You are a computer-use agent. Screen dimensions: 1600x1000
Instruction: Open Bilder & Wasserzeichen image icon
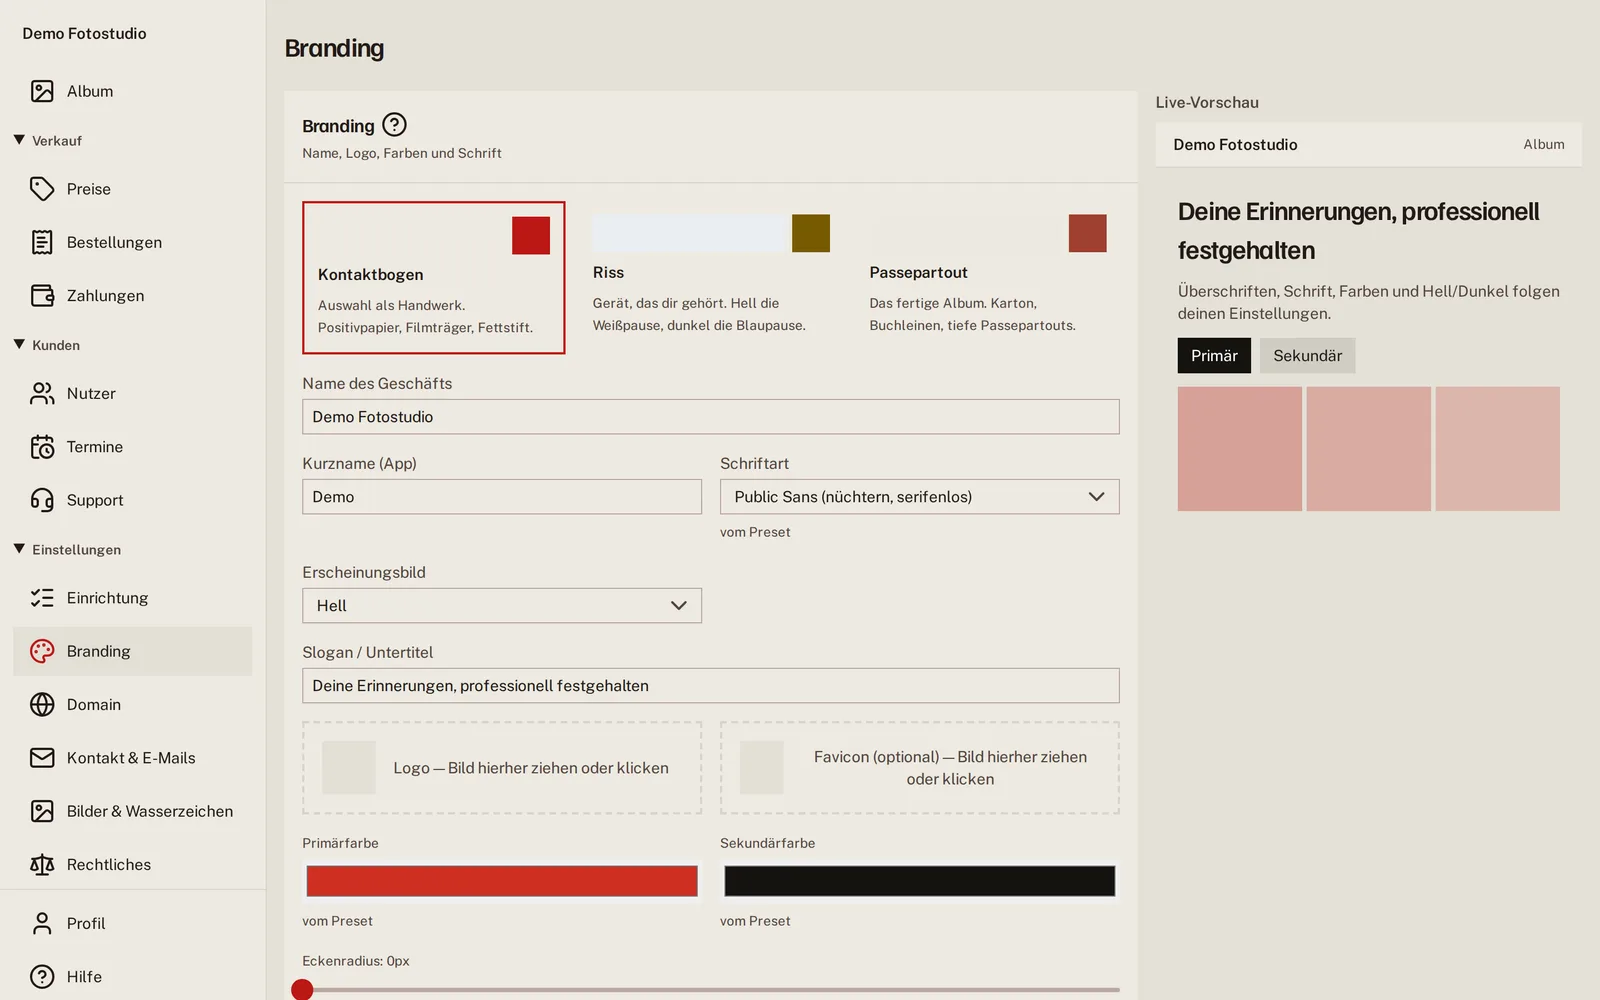pyautogui.click(x=42, y=811)
